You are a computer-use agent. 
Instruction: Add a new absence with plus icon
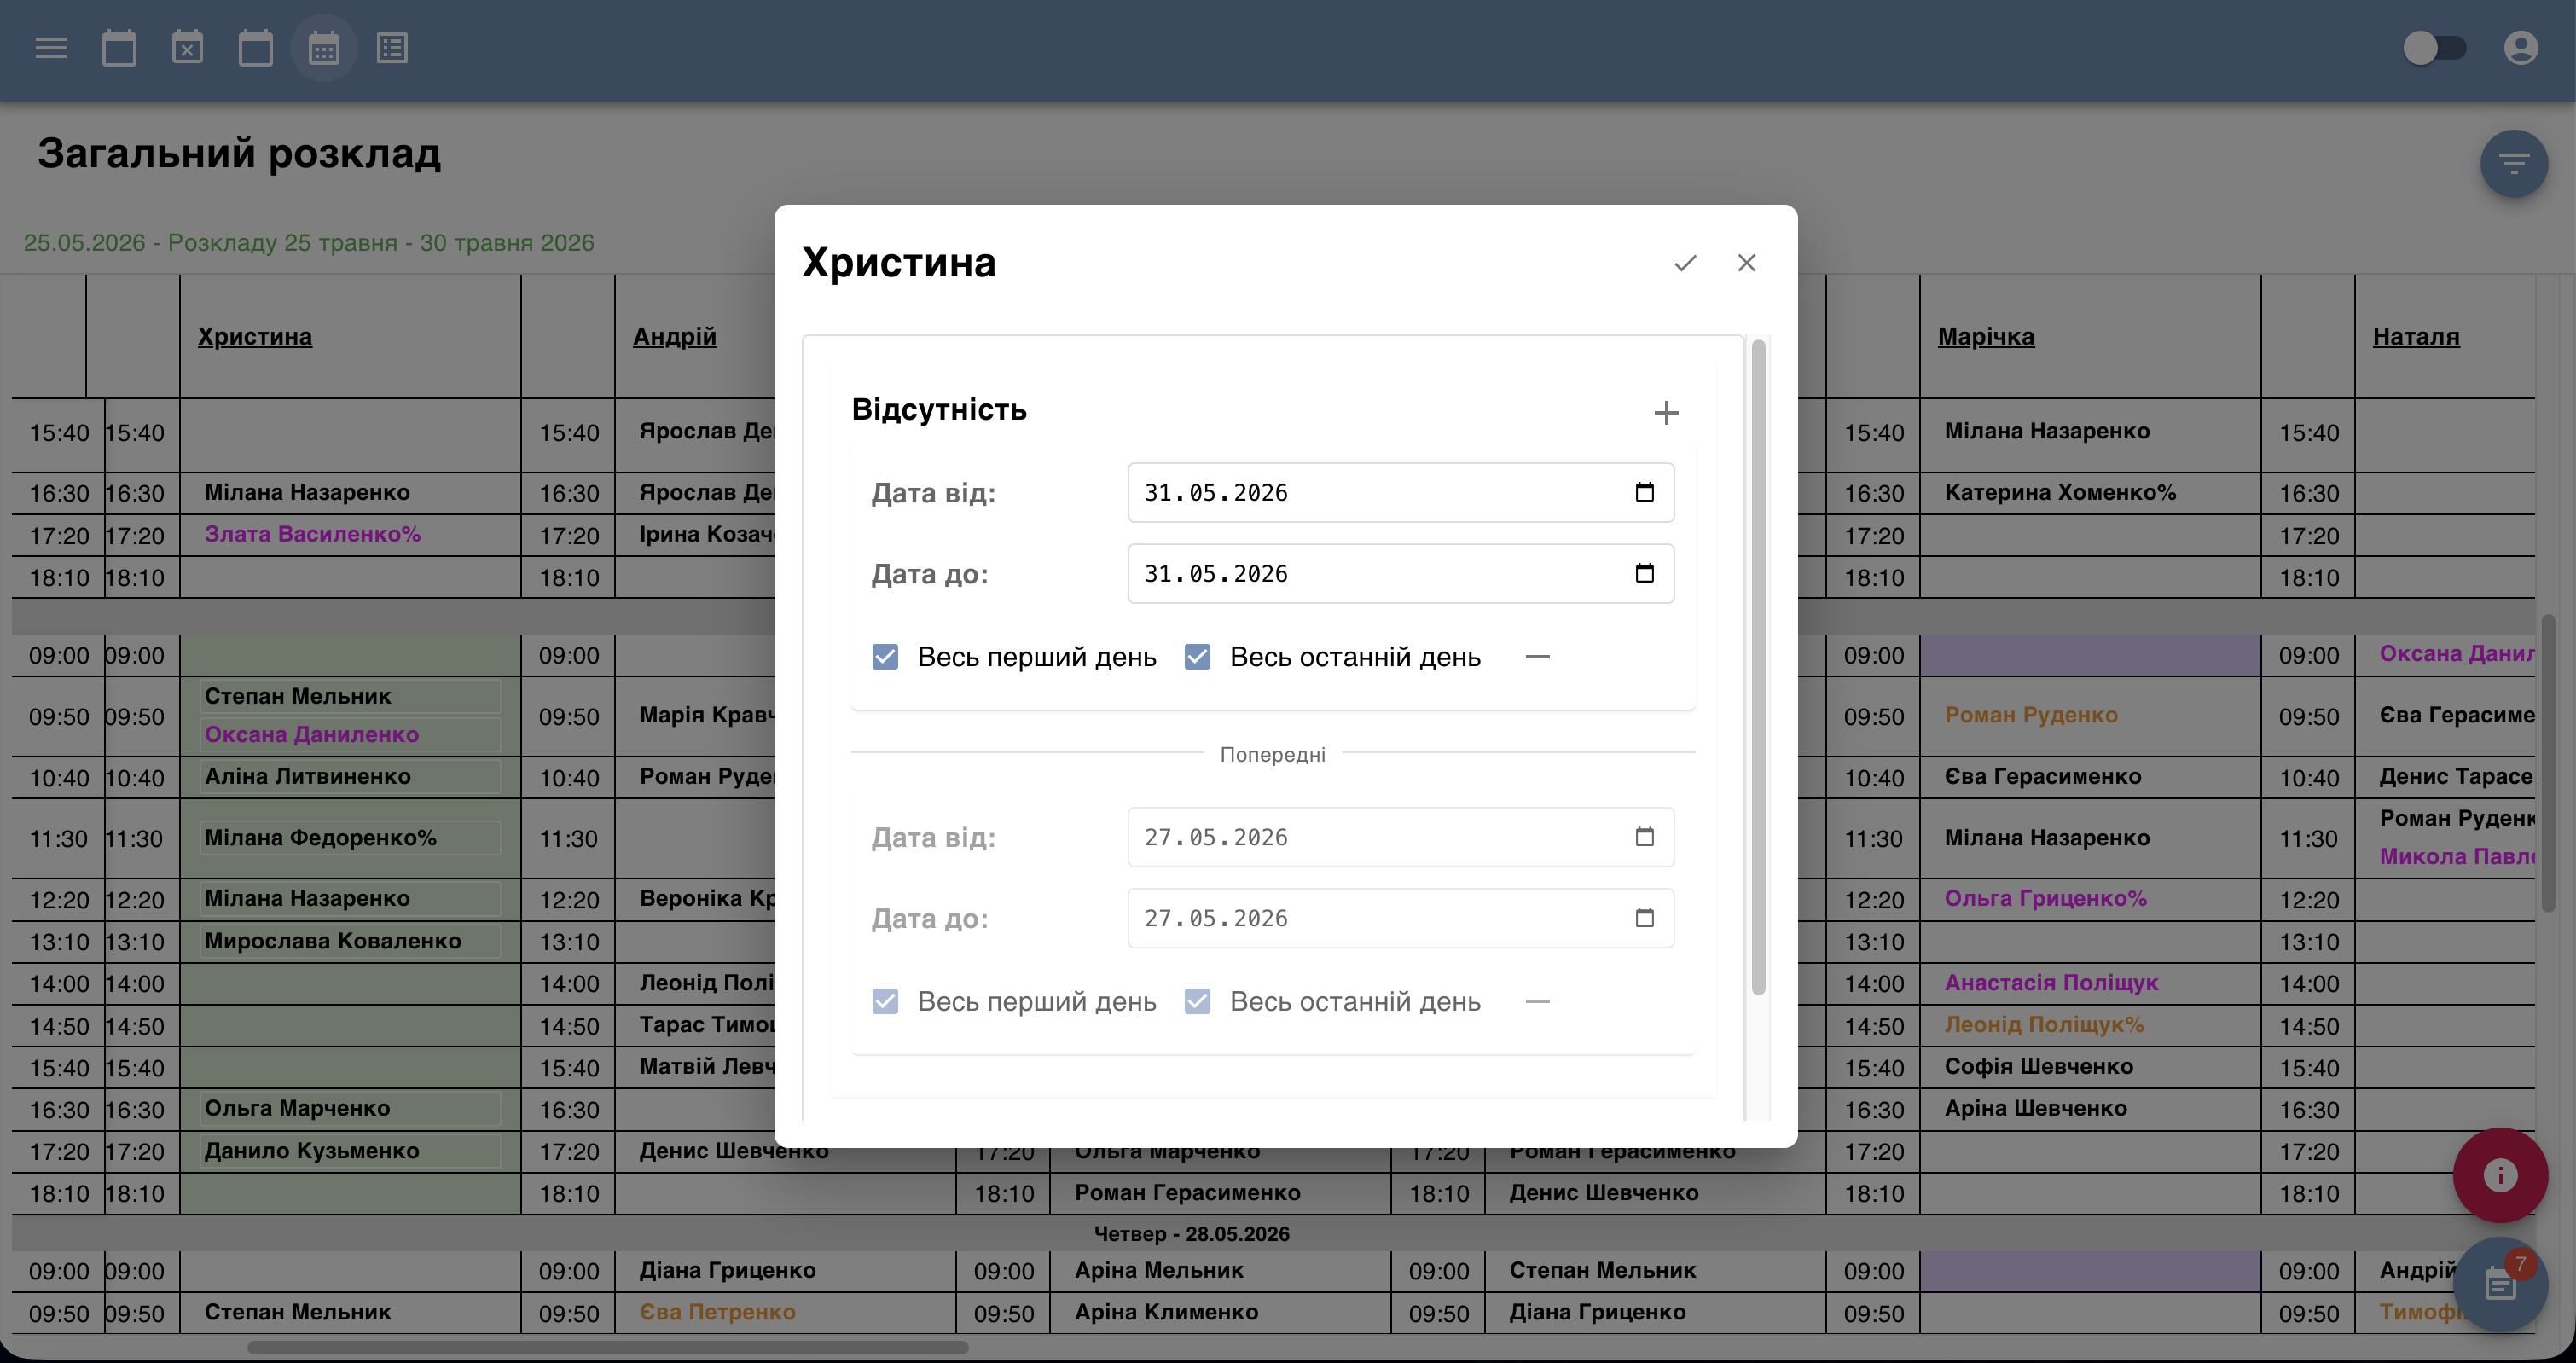tap(1666, 412)
